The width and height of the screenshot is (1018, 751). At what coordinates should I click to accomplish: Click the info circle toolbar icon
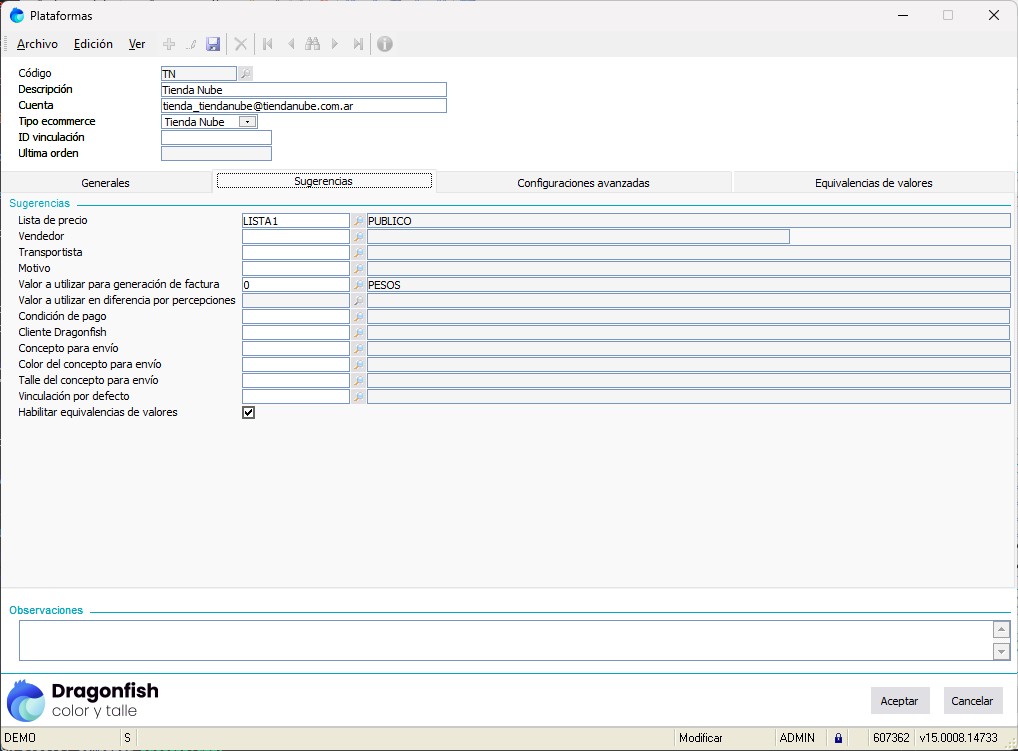point(384,44)
